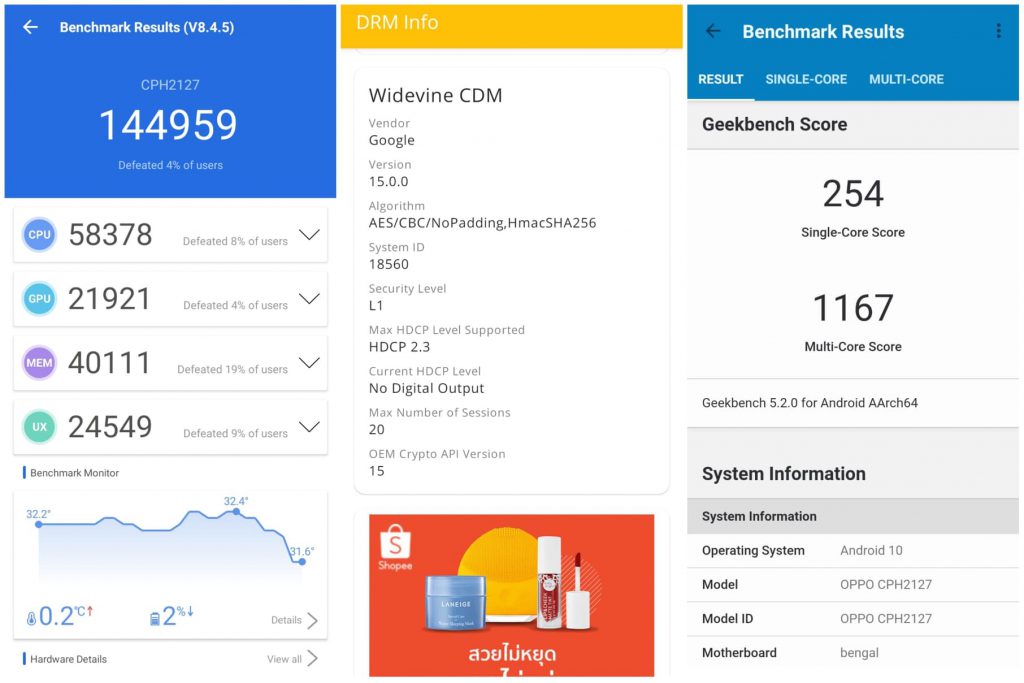Viewport: 1024px width, 683px height.
Task: Tap the temperature thermometer icon
Action: pos(31,618)
